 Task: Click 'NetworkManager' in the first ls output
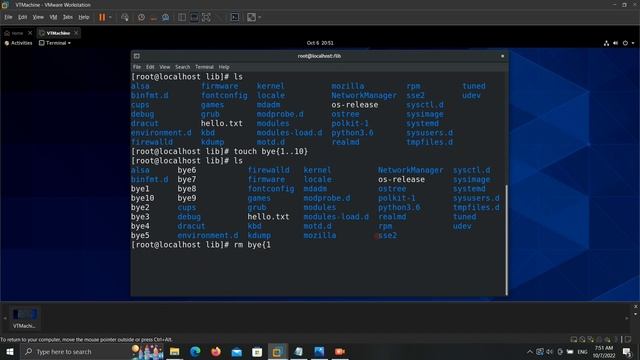click(364, 96)
